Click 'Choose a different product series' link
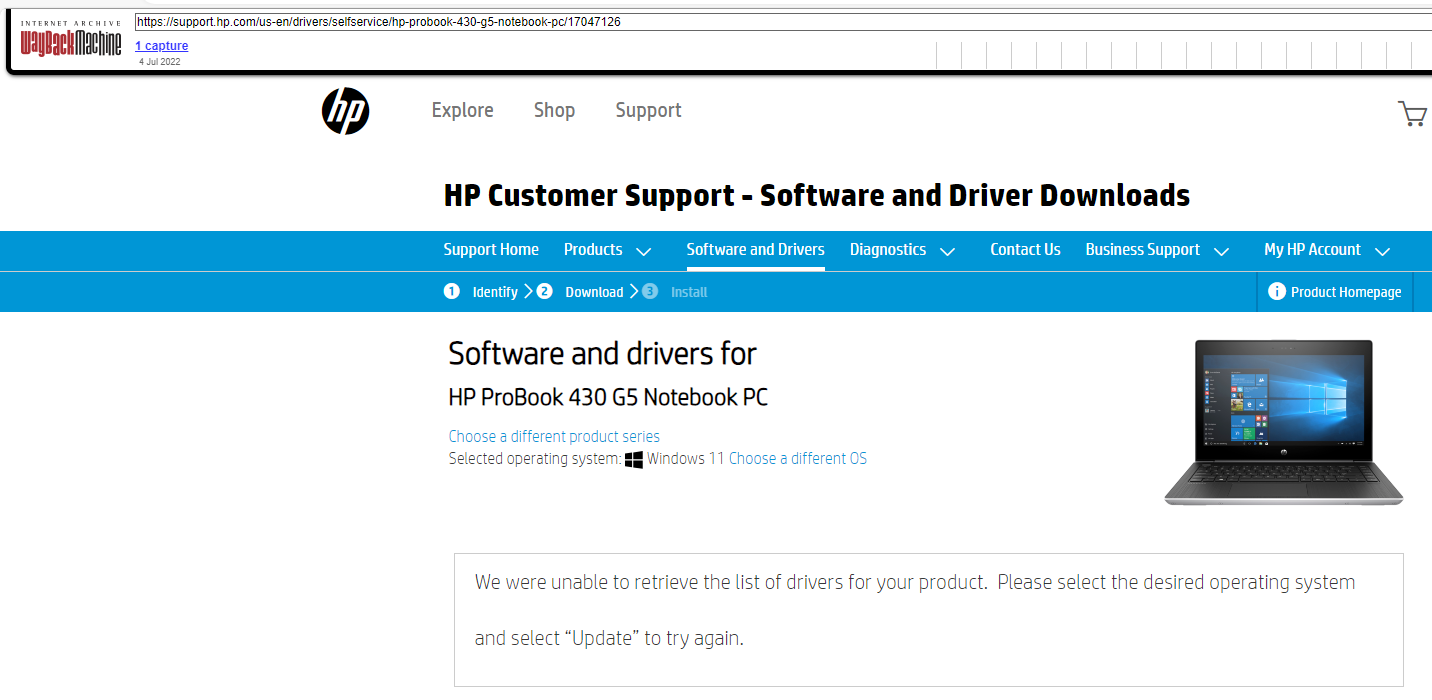Image resolution: width=1432 pixels, height=700 pixels. (554, 437)
